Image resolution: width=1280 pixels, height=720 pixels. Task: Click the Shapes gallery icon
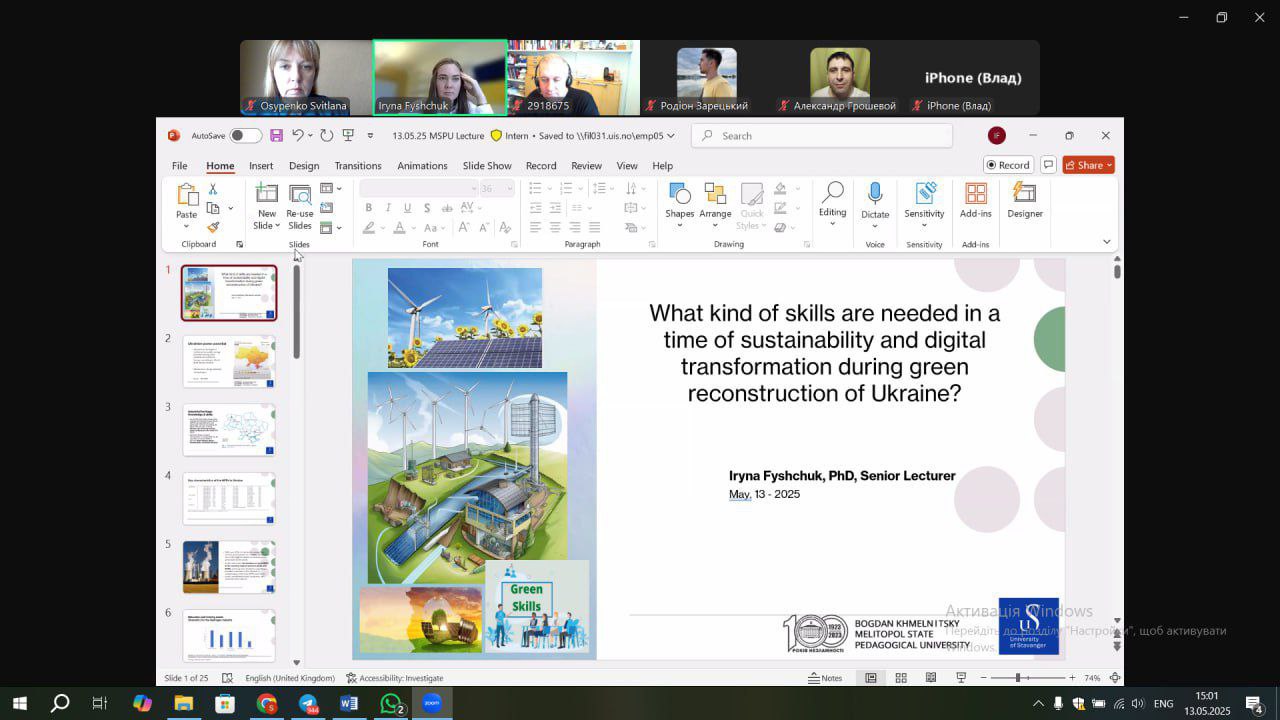coord(679,193)
